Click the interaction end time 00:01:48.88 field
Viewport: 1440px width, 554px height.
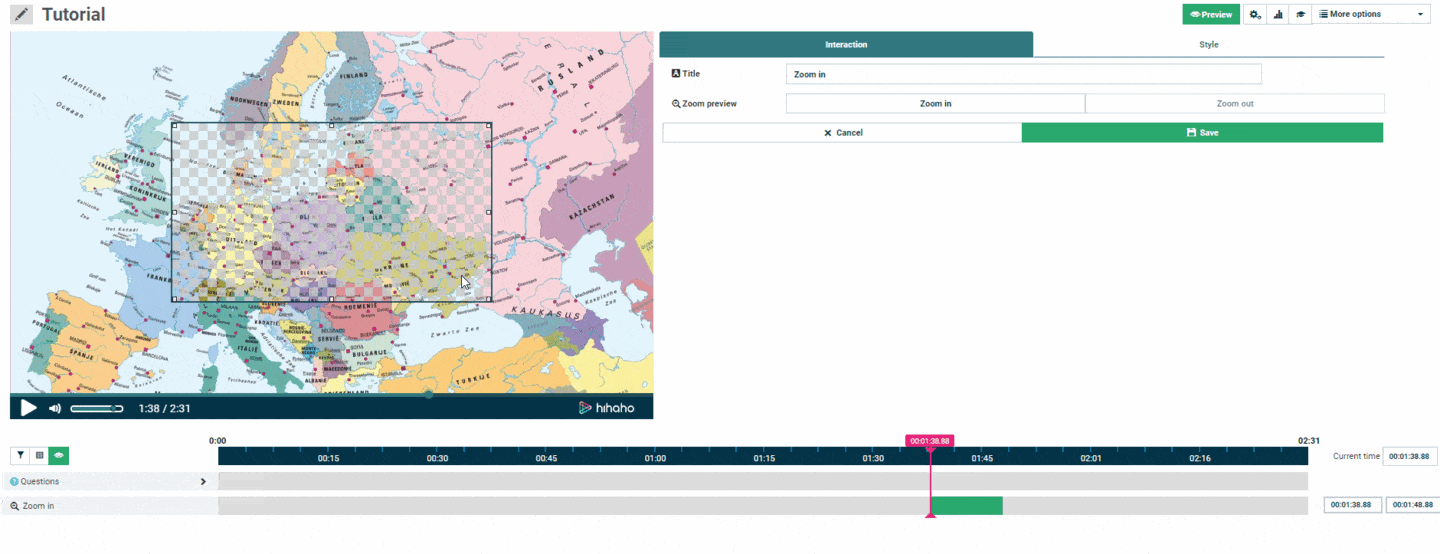point(1412,505)
